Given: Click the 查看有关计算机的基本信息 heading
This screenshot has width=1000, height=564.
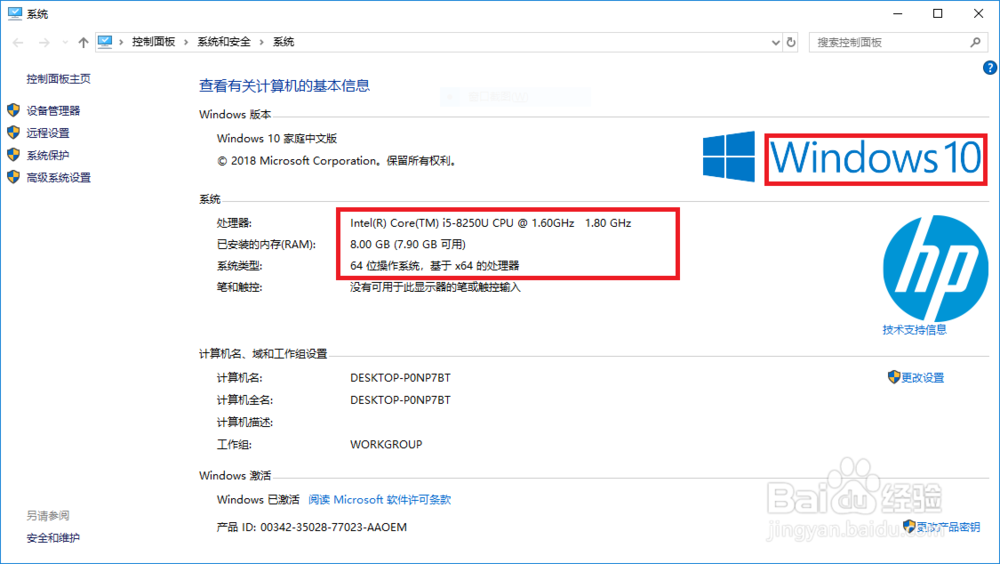Looking at the screenshot, I should [x=284, y=86].
